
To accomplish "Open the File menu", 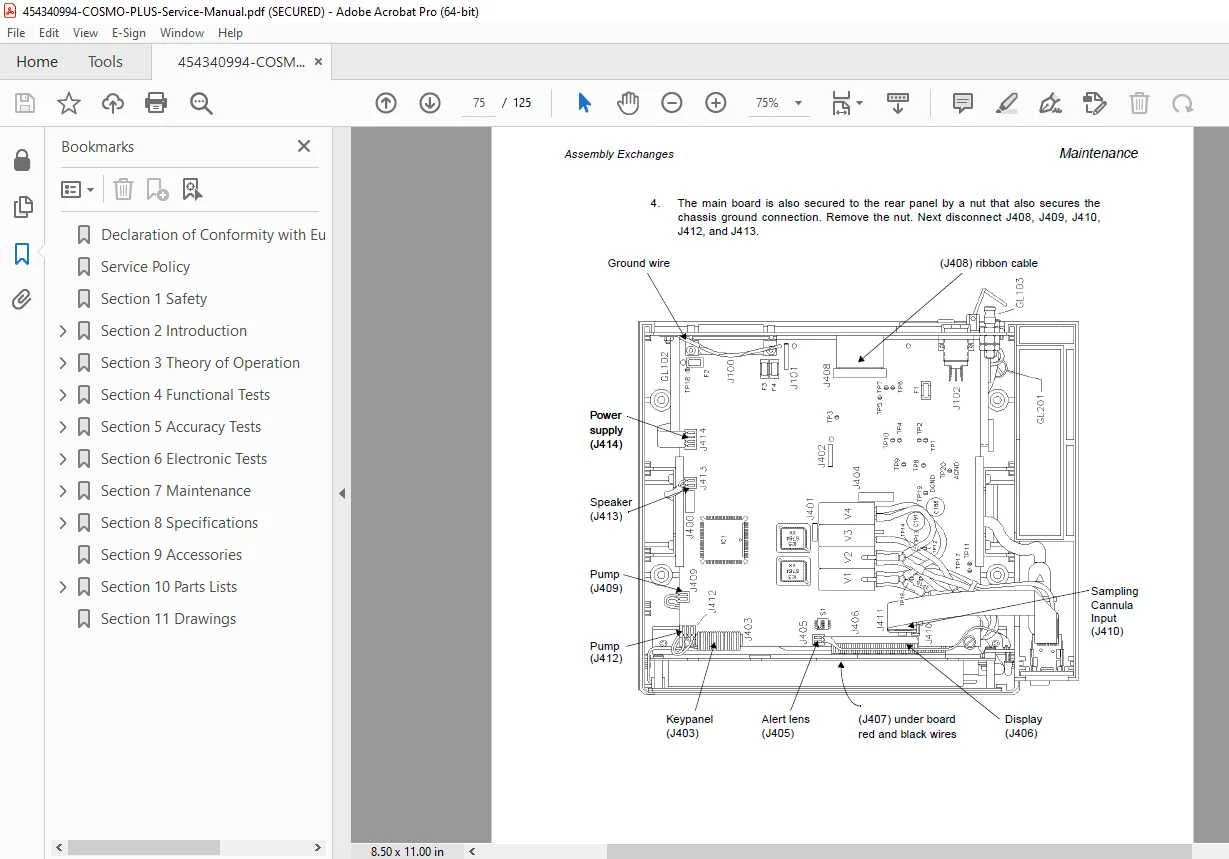I will 16,33.
